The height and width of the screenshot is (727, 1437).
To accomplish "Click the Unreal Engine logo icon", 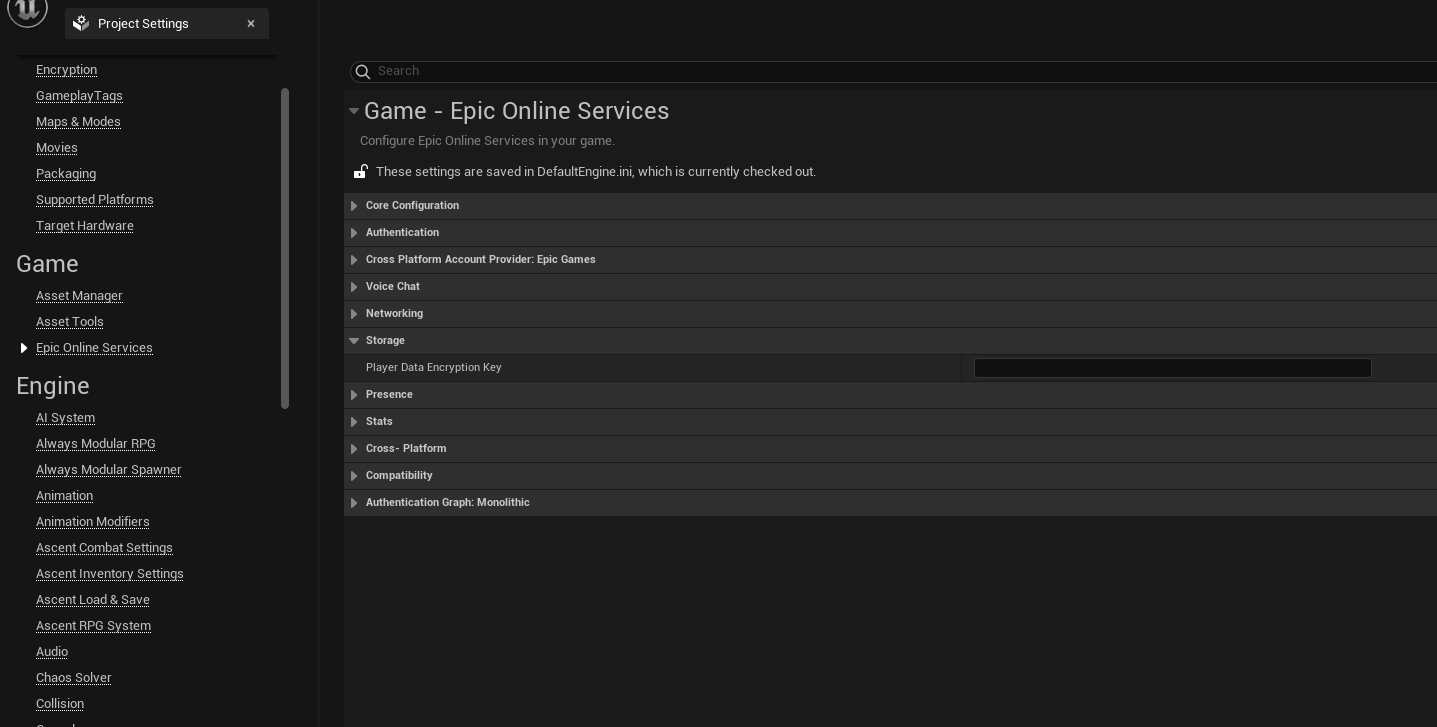I will [27, 11].
